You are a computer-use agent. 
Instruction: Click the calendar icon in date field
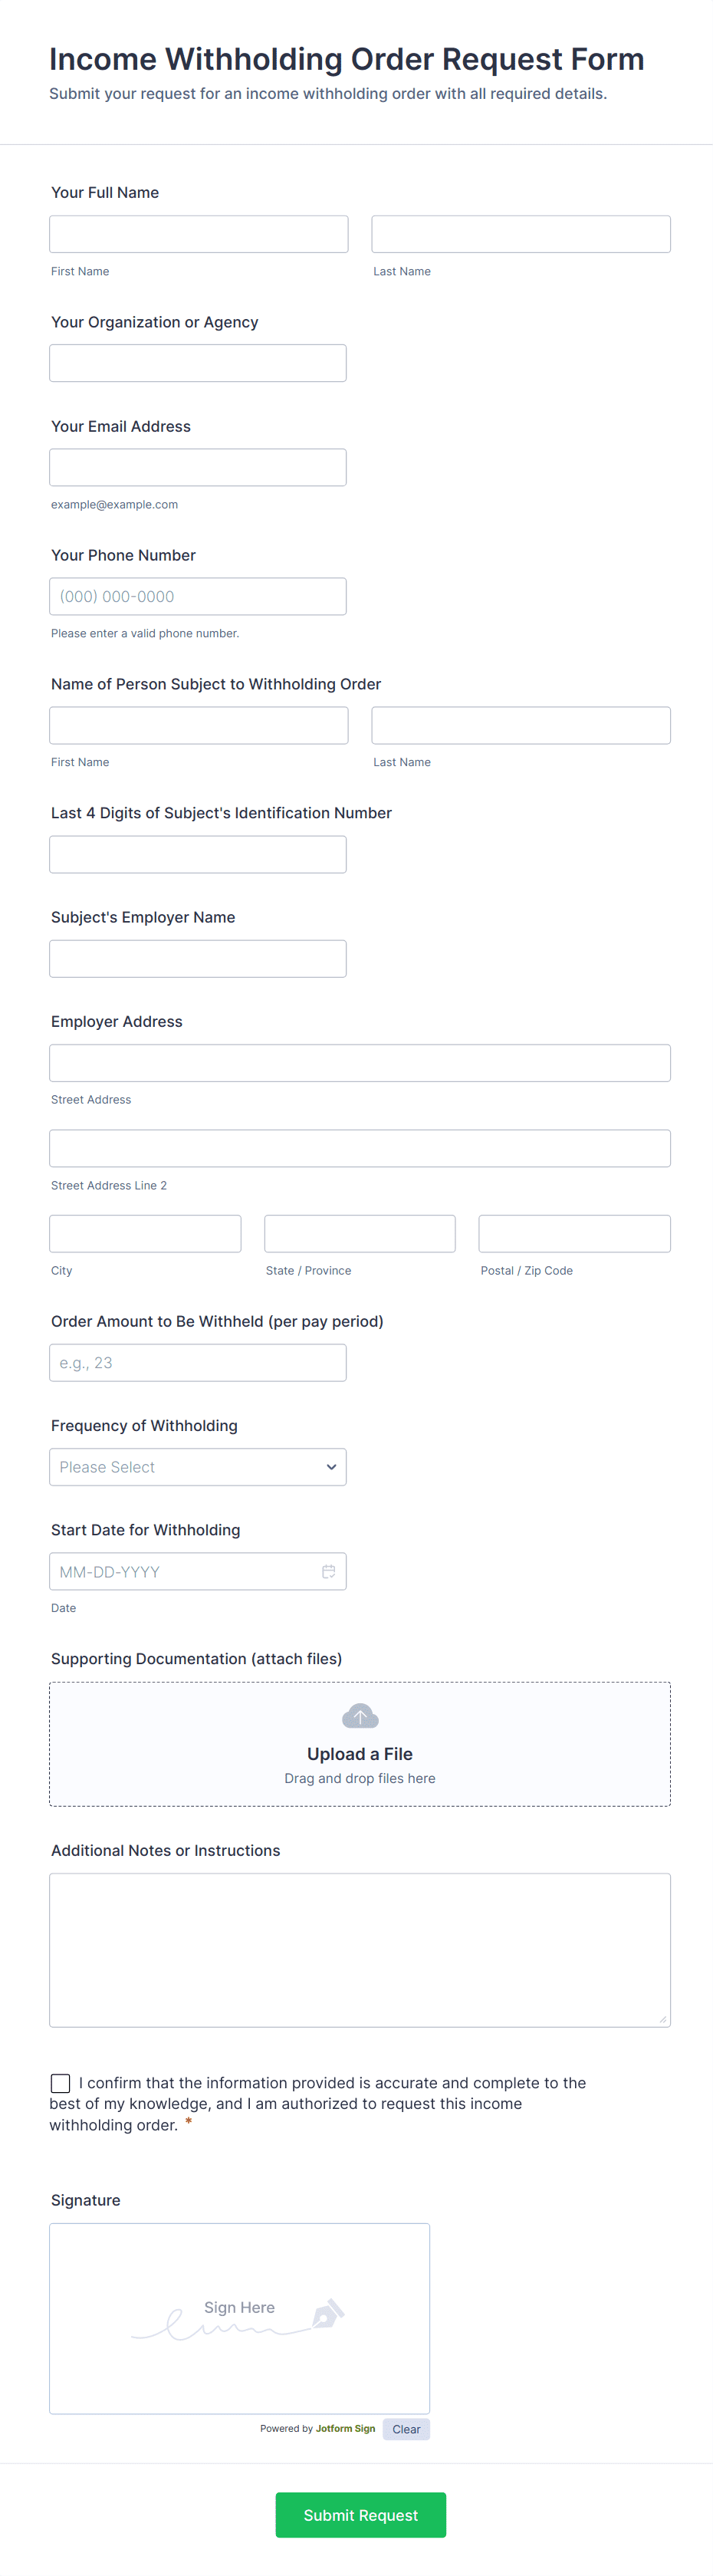pos(328,1571)
